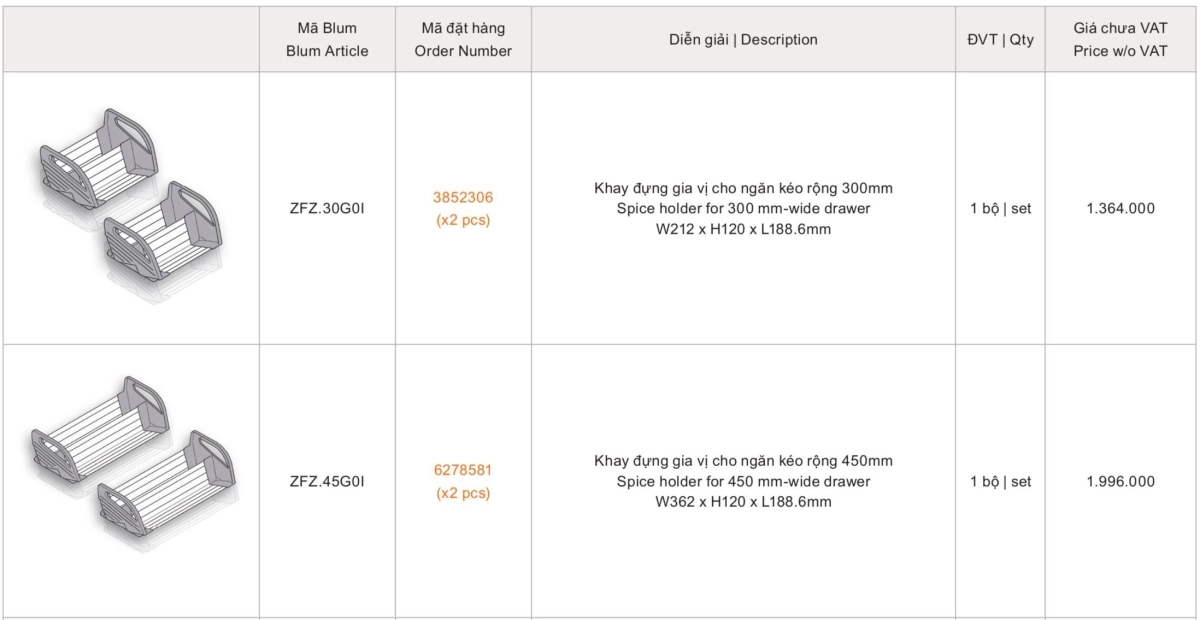Select article code ZFZ.30G0I

[327, 209]
